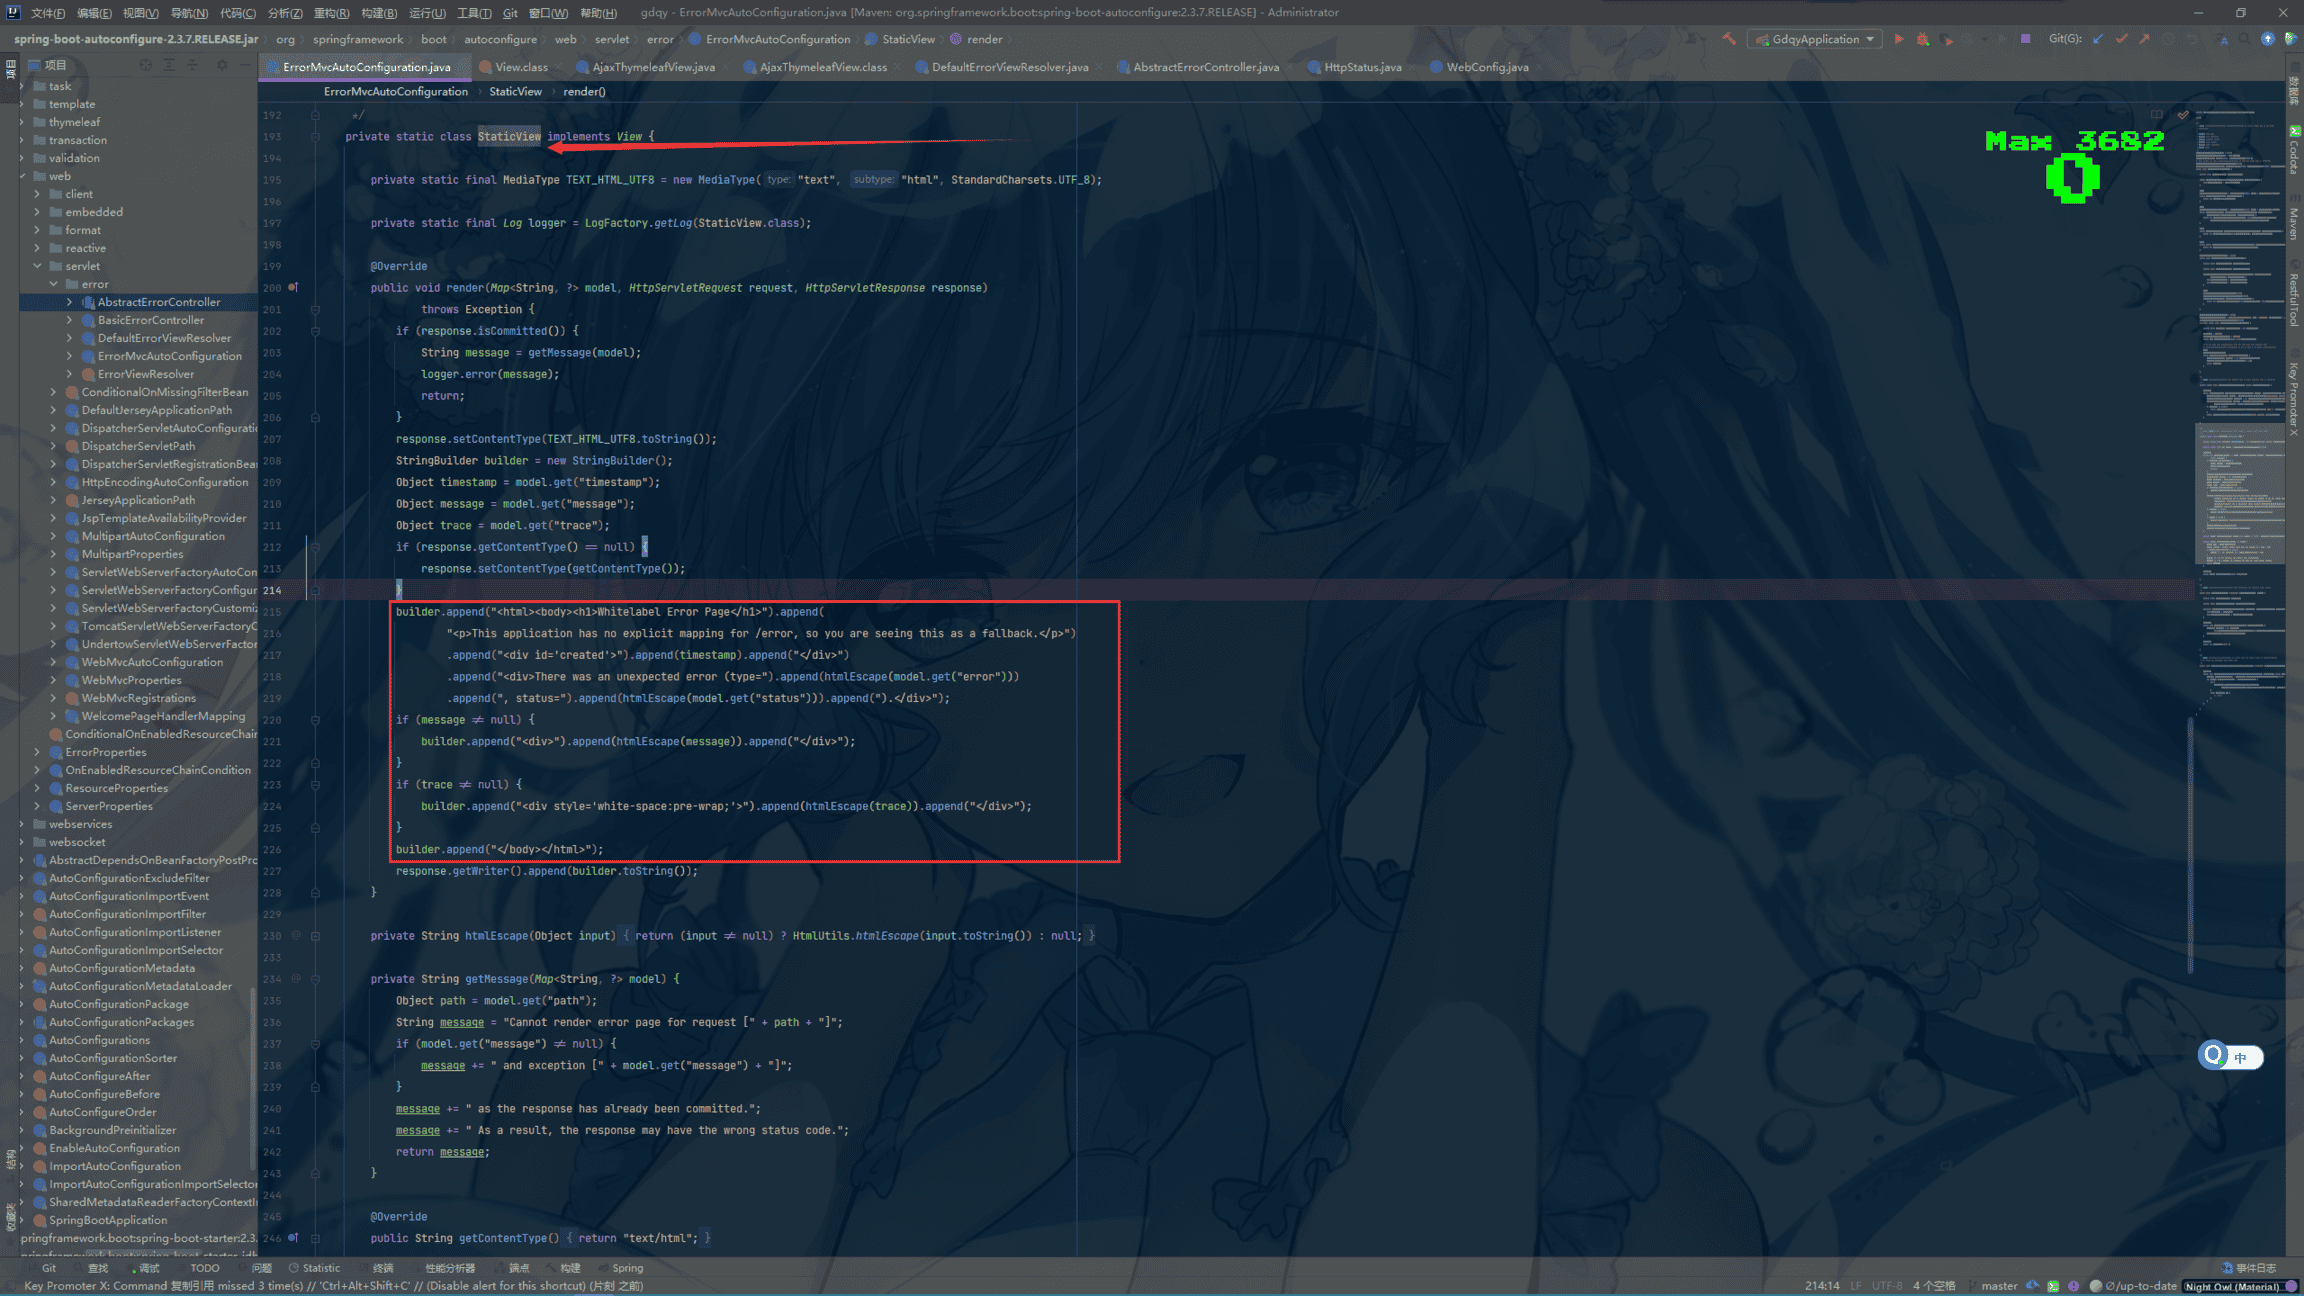2304x1296 pixels.
Task: Start debugging with the bug icon
Action: 1923,39
